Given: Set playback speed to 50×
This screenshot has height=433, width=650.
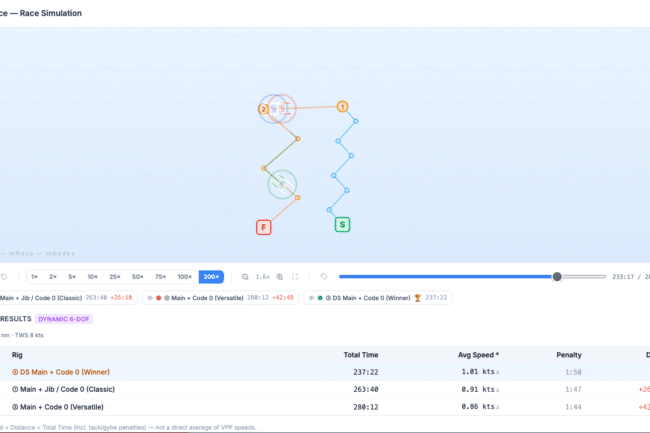Looking at the screenshot, I should (138, 277).
